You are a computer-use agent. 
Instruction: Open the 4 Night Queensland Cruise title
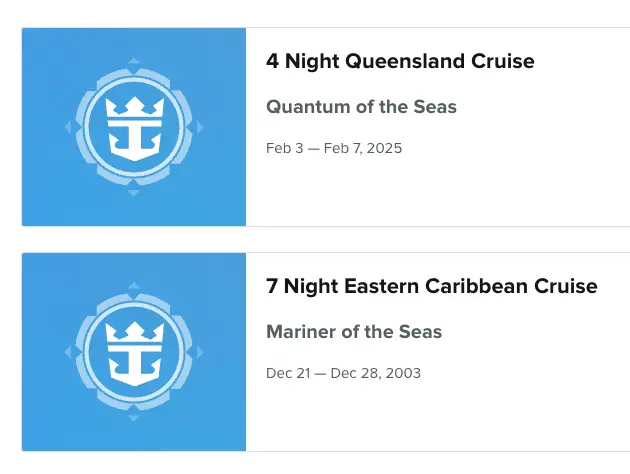click(400, 61)
